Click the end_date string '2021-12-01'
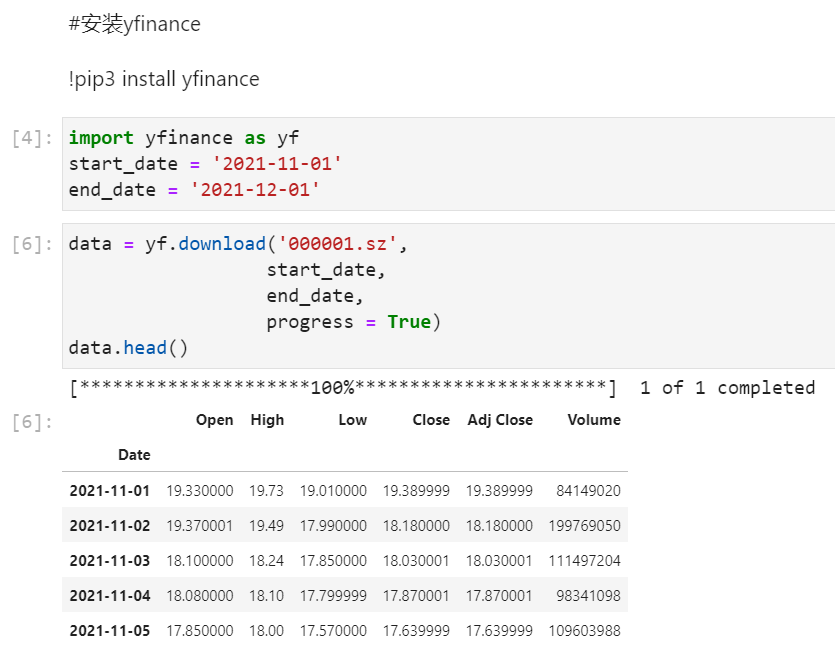The width and height of the screenshot is (835, 666). (x=257, y=189)
